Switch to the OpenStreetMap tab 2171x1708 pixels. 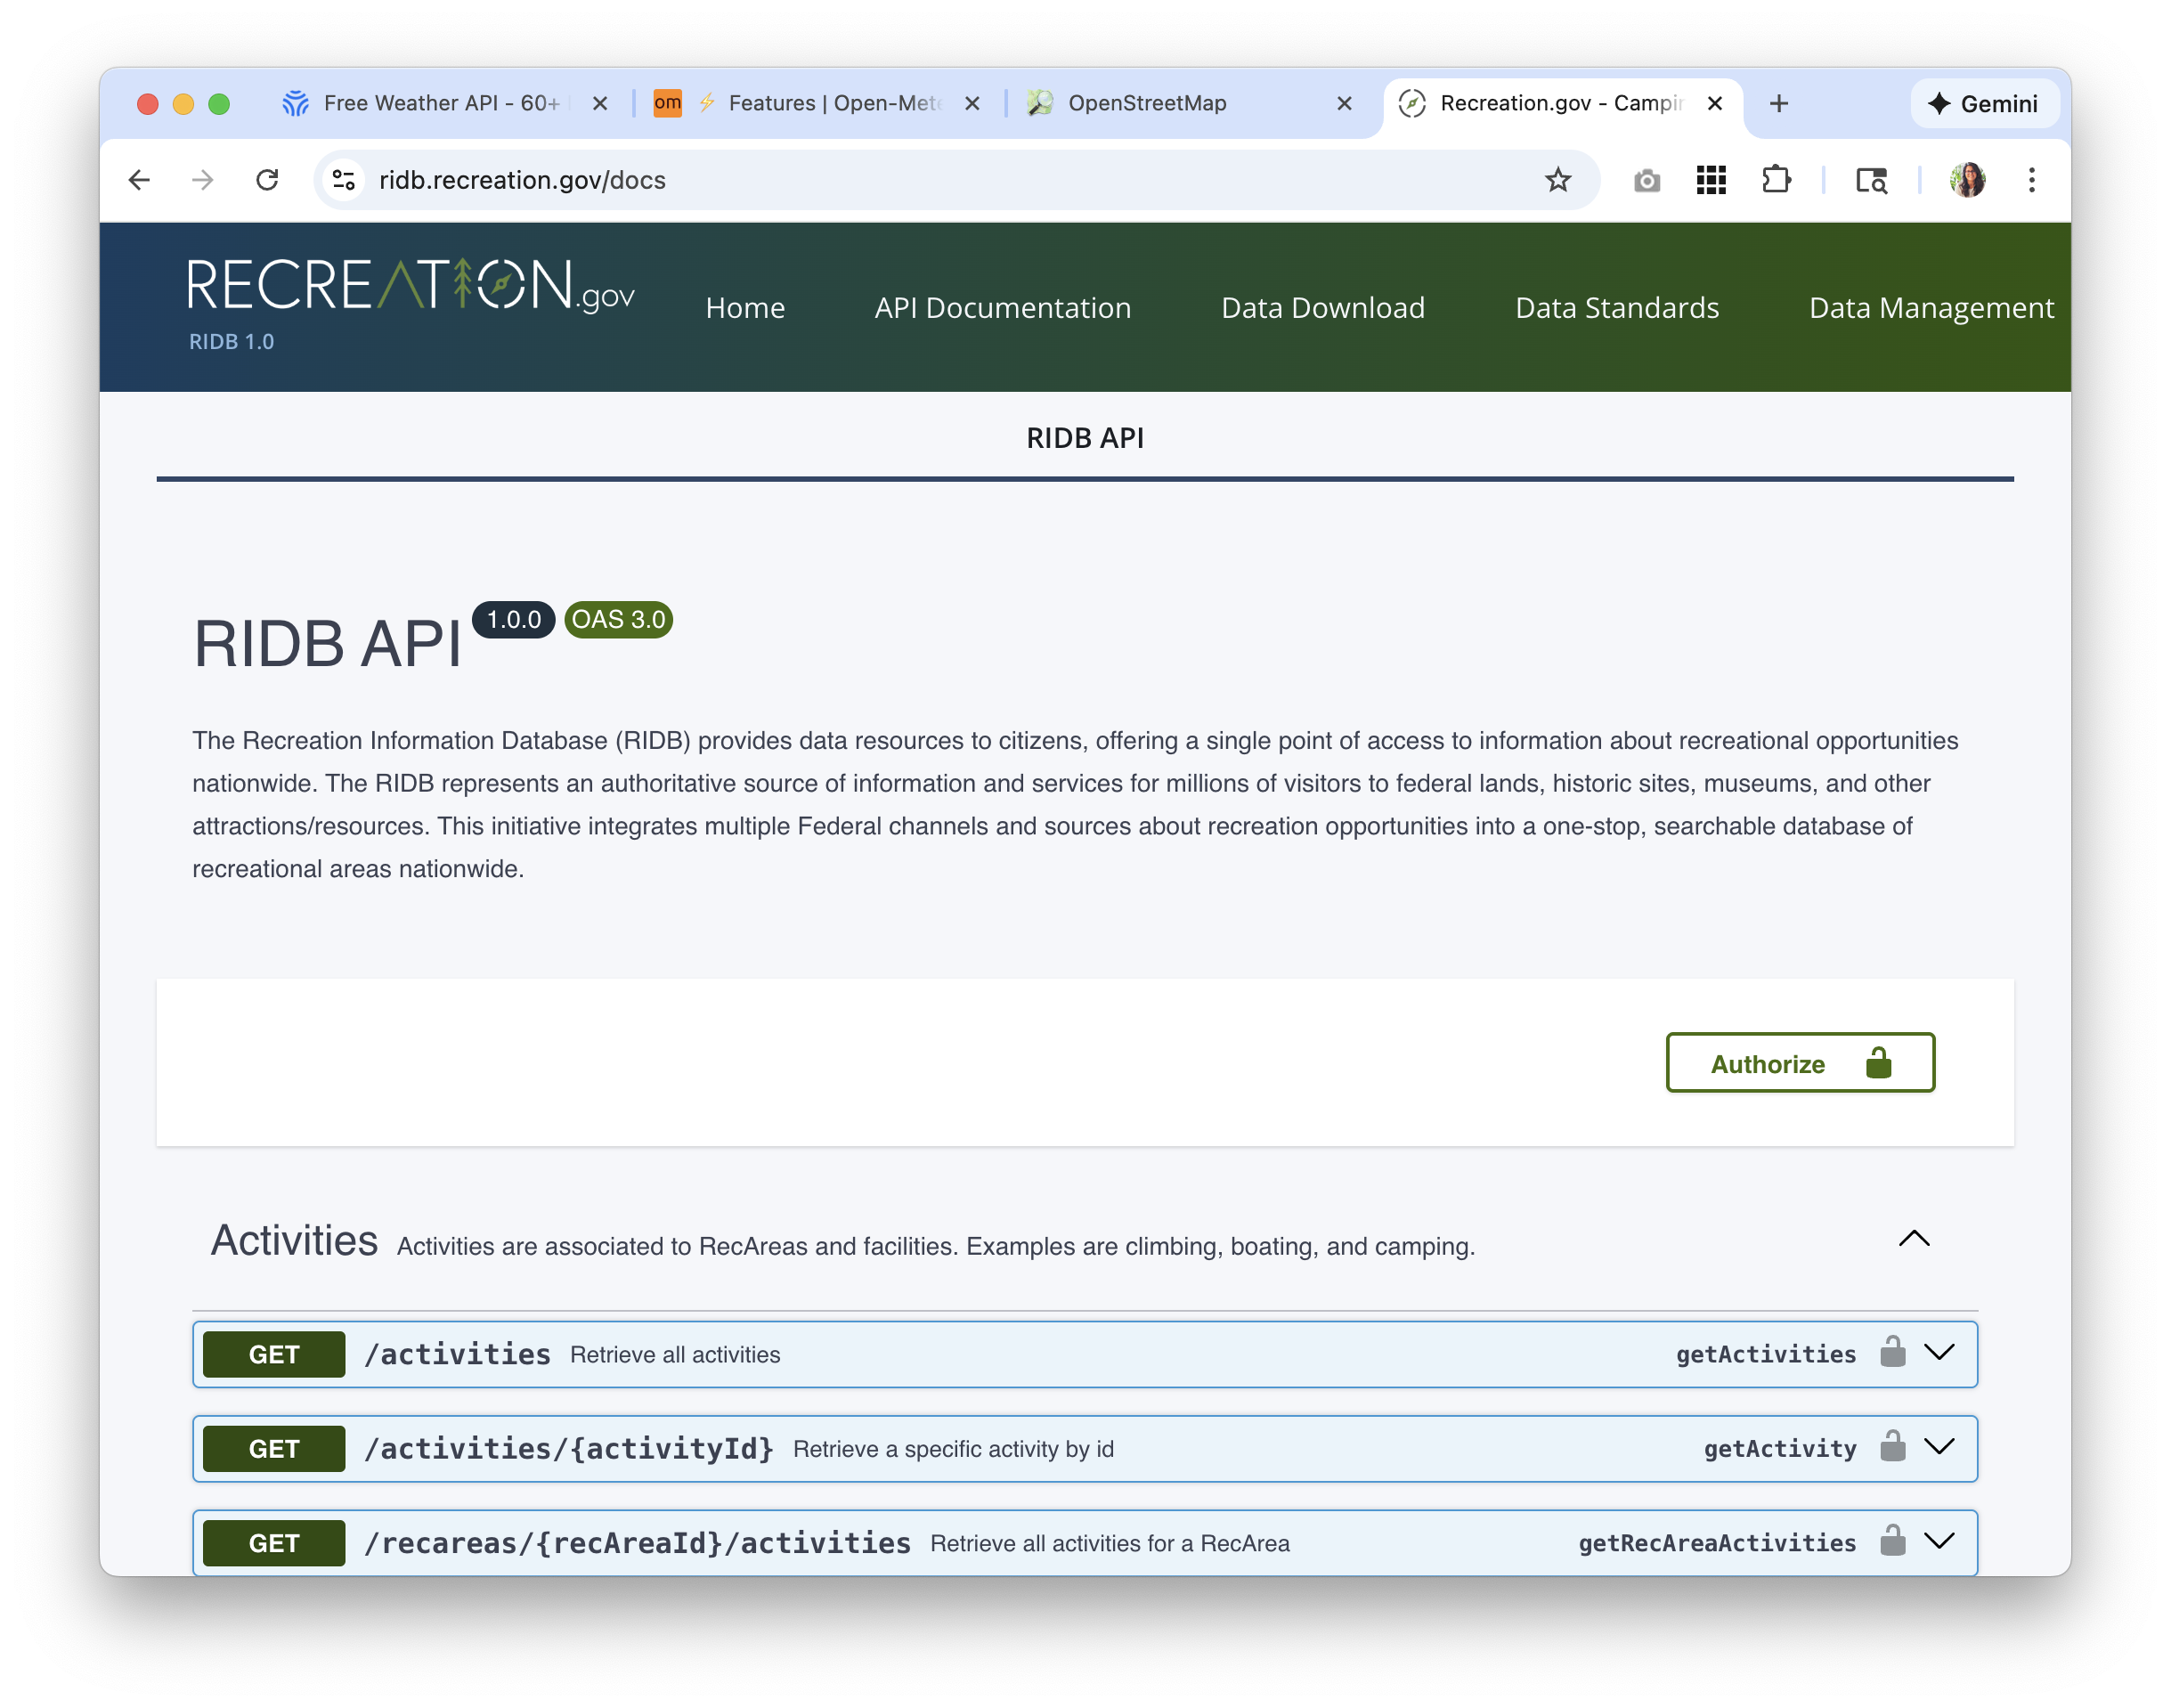point(1146,103)
